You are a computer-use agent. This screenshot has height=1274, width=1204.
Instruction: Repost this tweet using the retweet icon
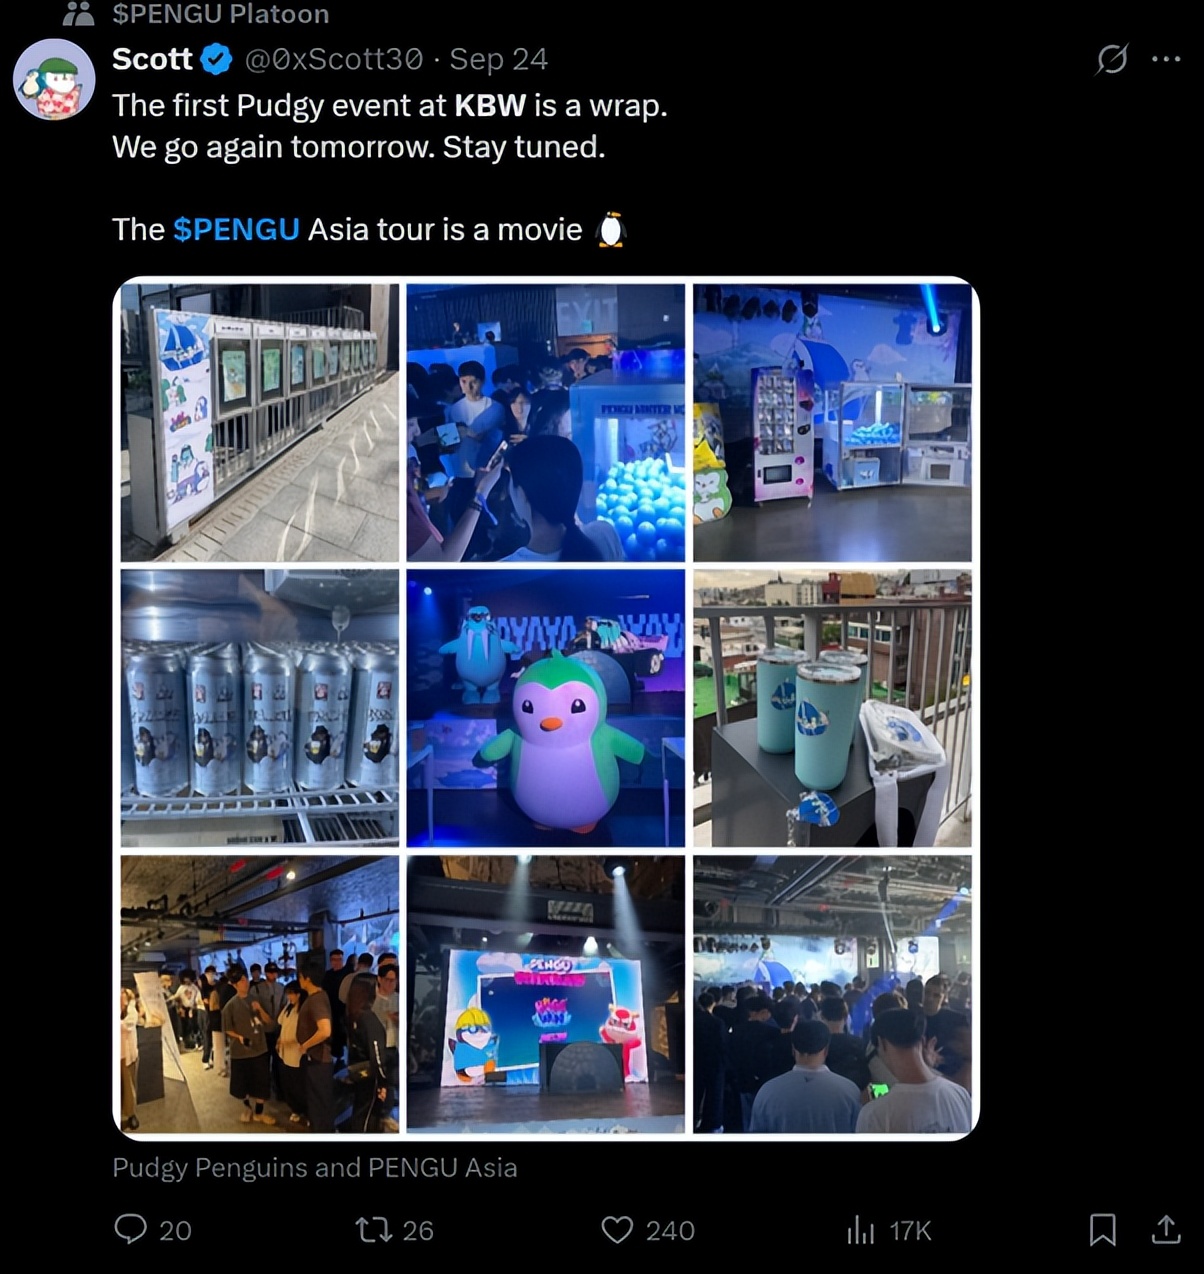point(374,1229)
